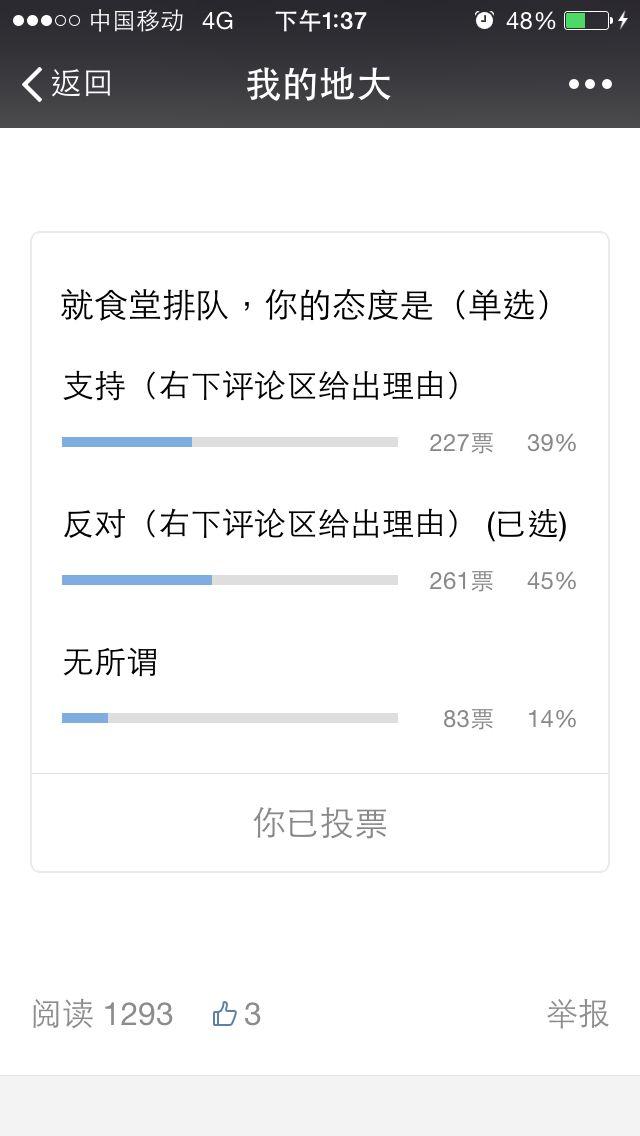Tap the 4G network indicator
640x1136 pixels.
[217, 21]
